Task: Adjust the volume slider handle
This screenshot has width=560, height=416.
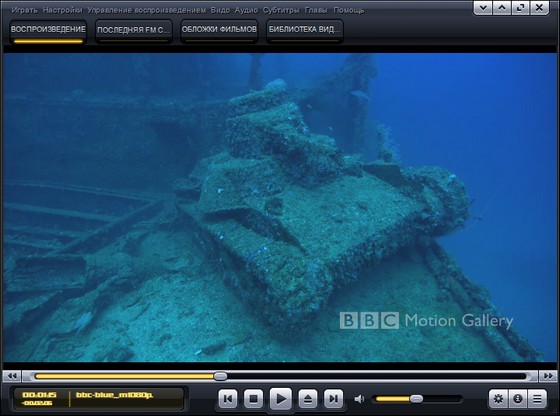Action: point(416,399)
